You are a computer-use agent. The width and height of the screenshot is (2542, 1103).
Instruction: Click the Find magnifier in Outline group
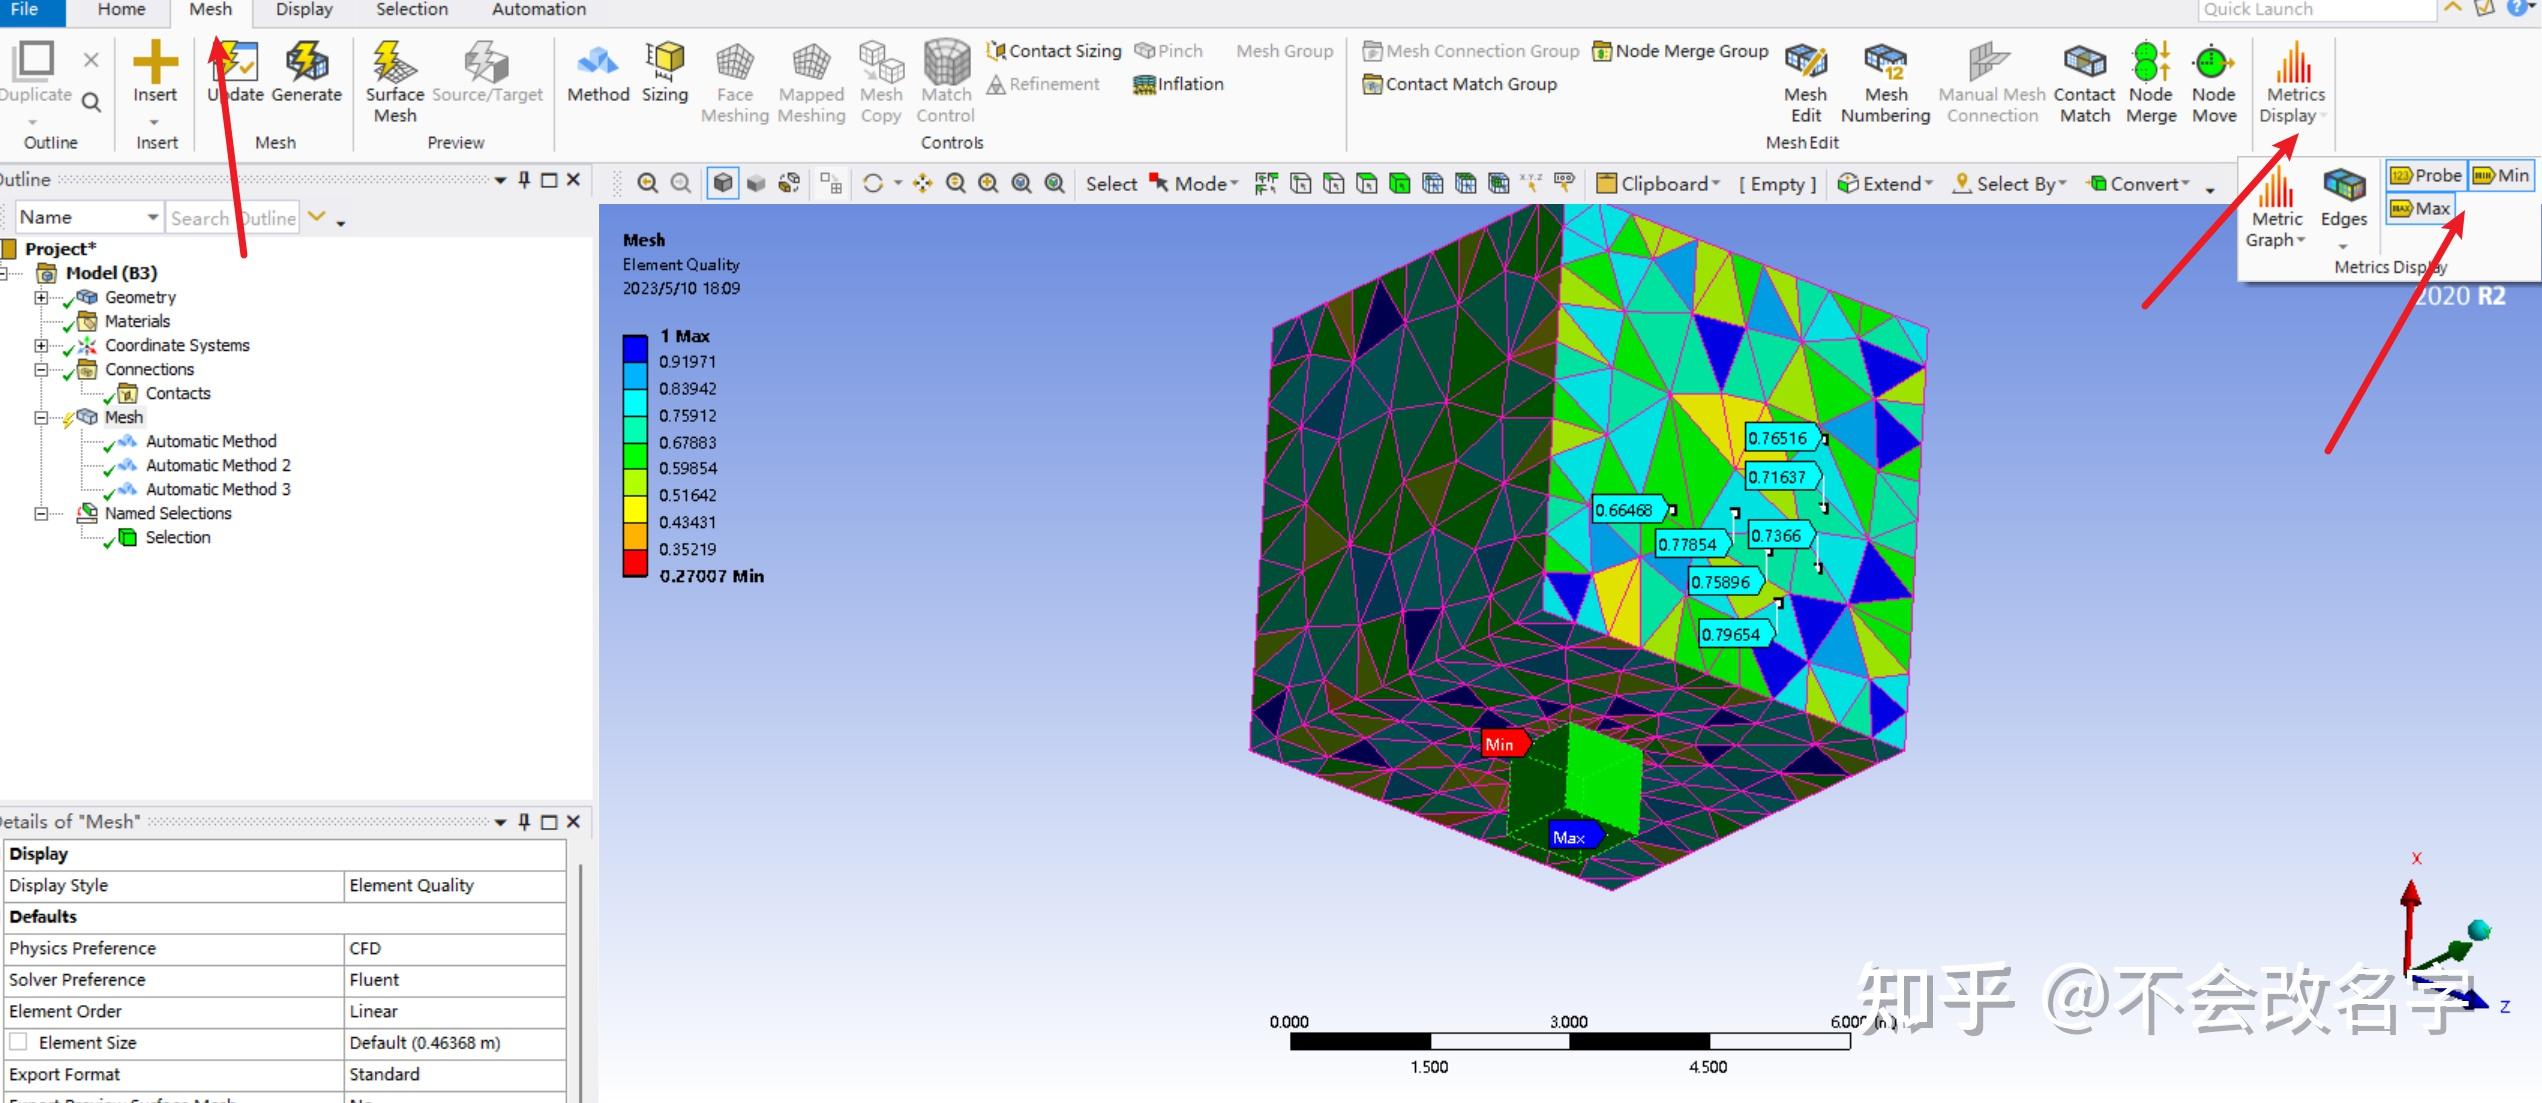[x=91, y=101]
